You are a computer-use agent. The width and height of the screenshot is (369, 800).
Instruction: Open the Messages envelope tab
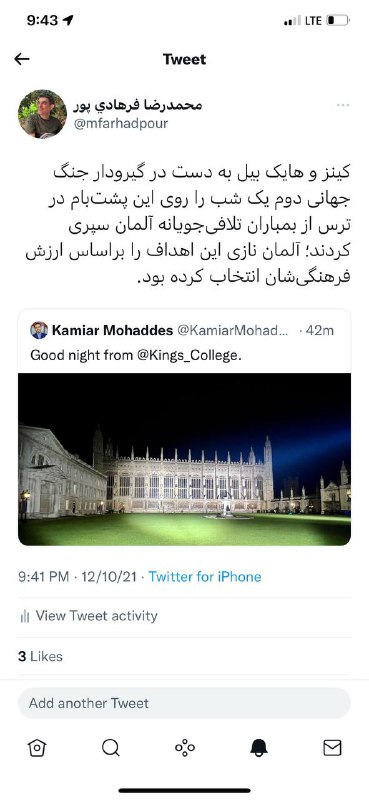click(x=332, y=747)
